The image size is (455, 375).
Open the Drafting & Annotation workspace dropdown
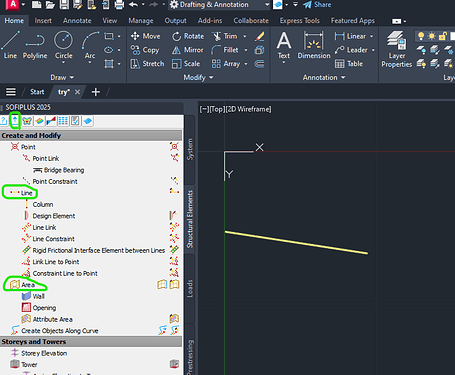[x=220, y=5]
